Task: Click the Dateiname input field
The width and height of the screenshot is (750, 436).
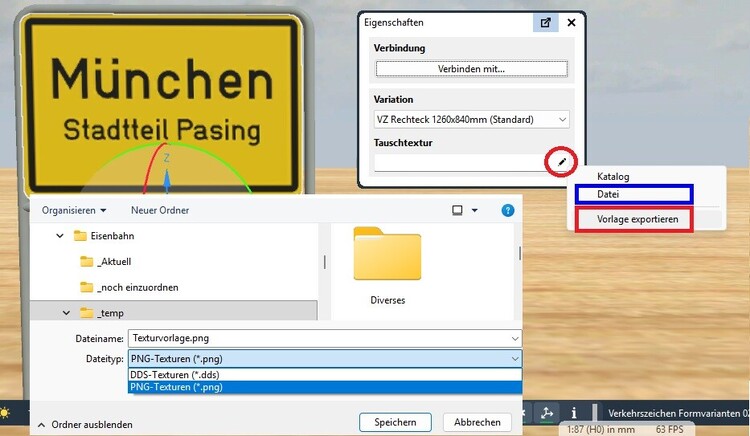Action: (x=318, y=338)
